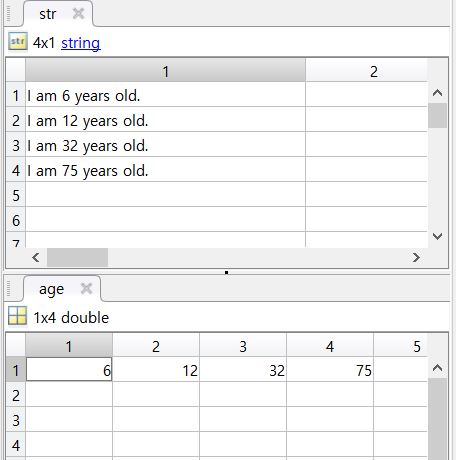Select age cell containing 6
456x460 pixels.
69,369
